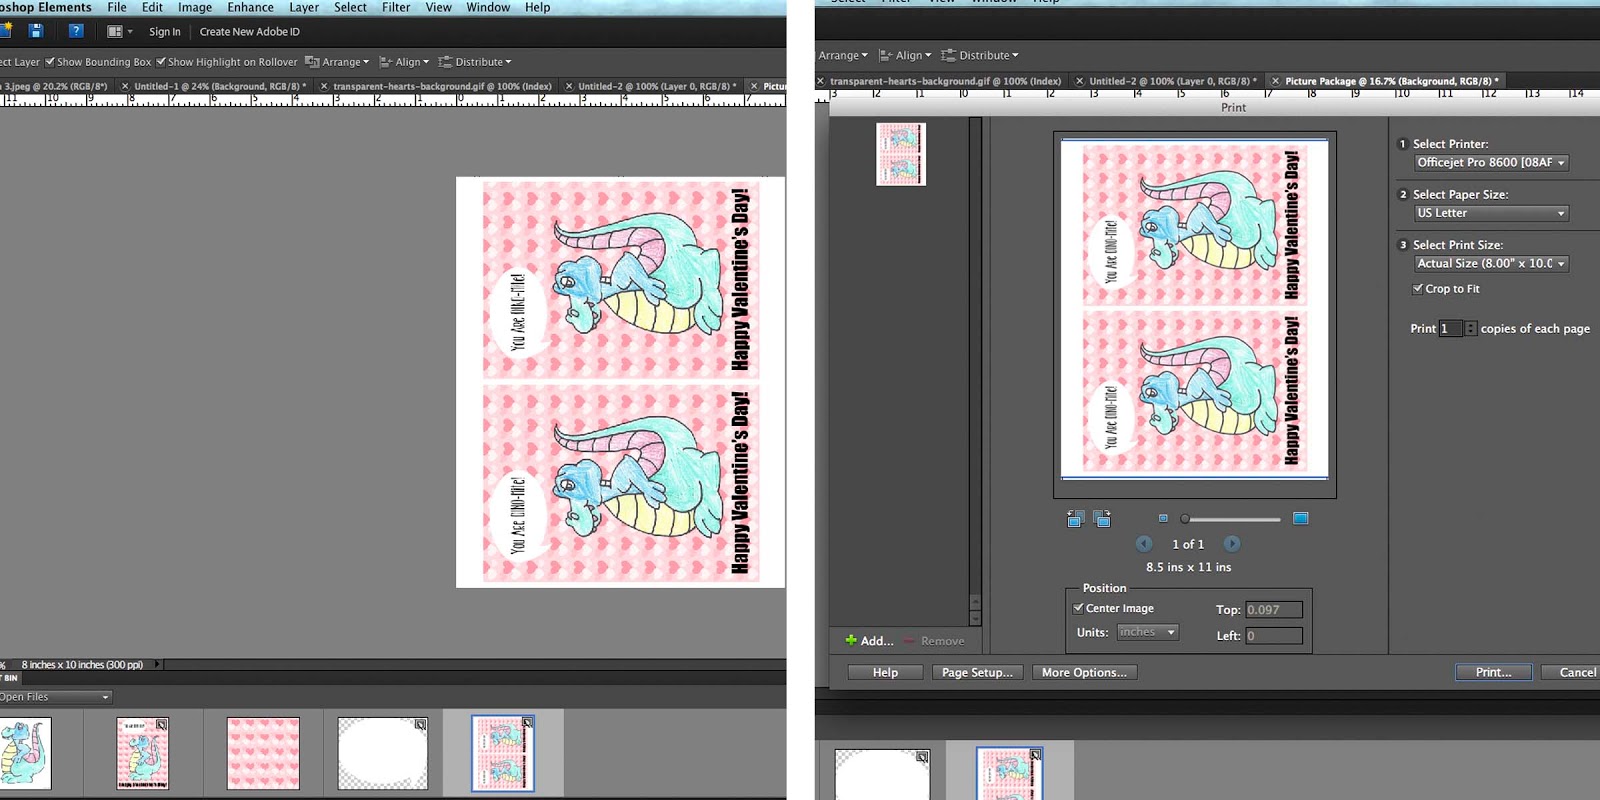
Task: Toggle Show Highlight on Rollover checkbox
Action: (161, 62)
